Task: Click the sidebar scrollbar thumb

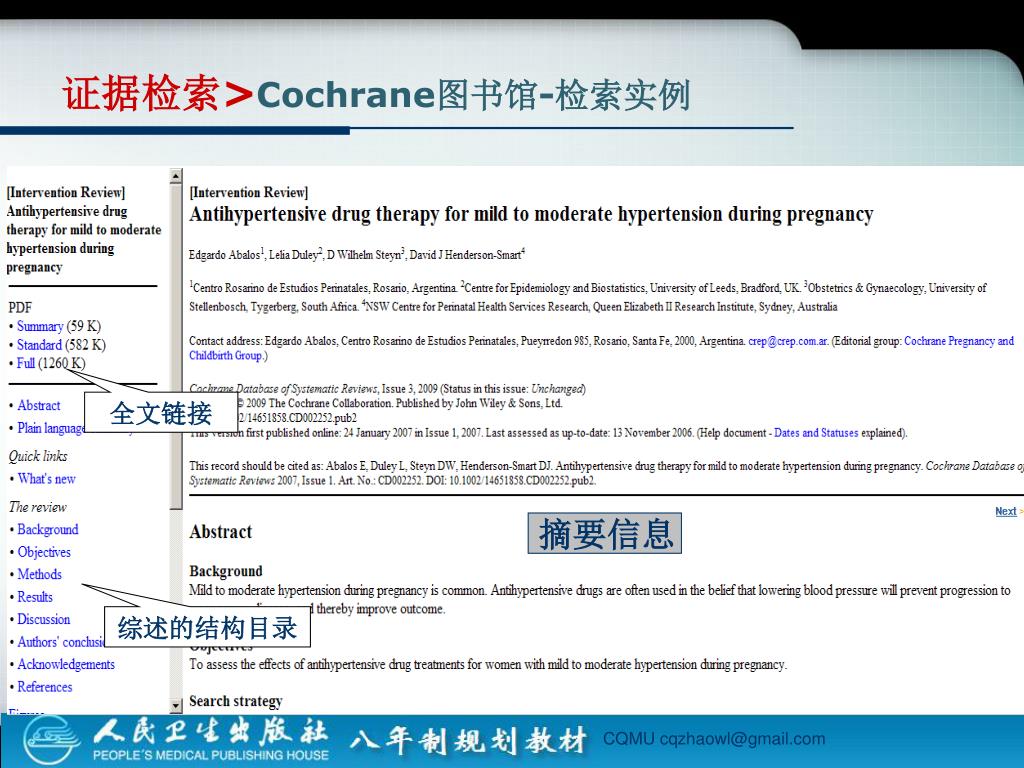Action: pos(176,346)
